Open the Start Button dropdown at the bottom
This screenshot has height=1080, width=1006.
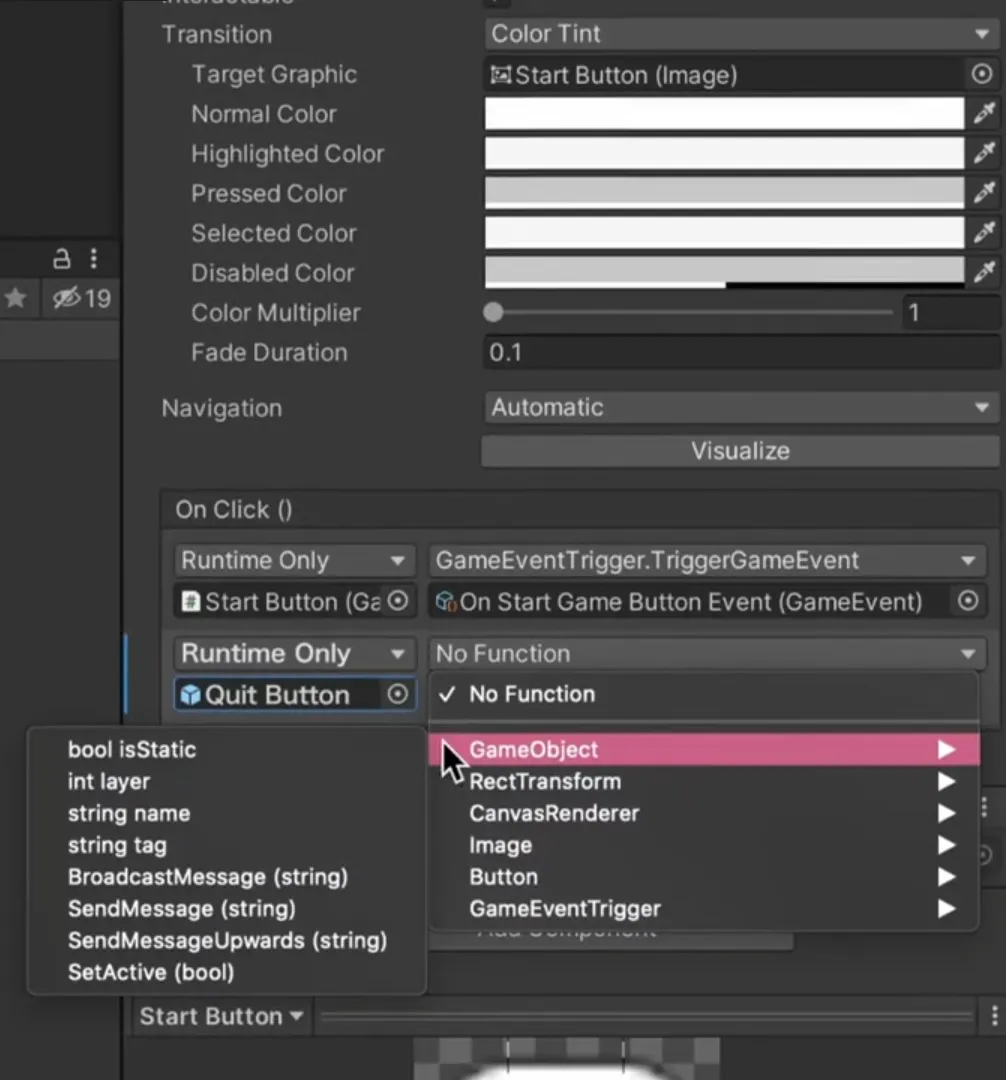(x=220, y=1016)
